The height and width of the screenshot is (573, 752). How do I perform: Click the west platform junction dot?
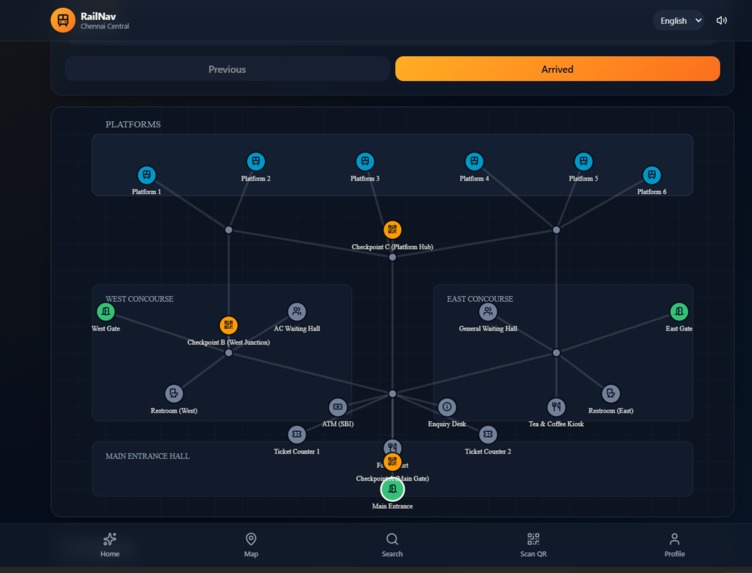pyautogui.click(x=229, y=230)
